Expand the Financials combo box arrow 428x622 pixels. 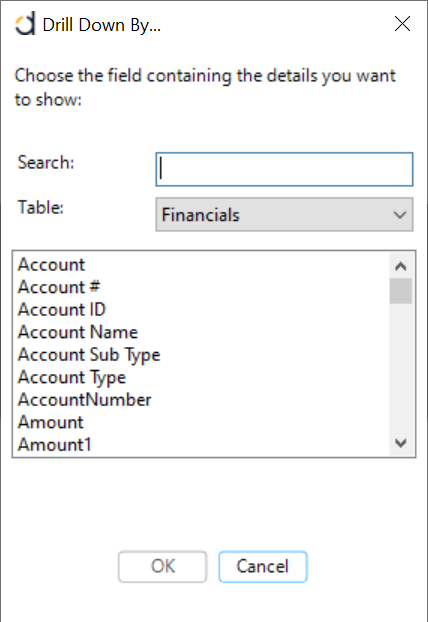tap(400, 215)
